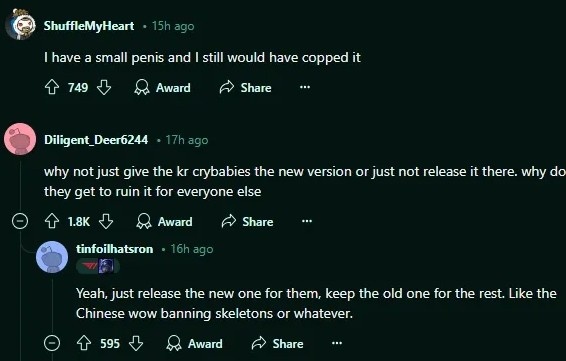566x361 pixels.
Task: Open Diligent_Deer6244's pink avatar
Action: (x=20, y=139)
